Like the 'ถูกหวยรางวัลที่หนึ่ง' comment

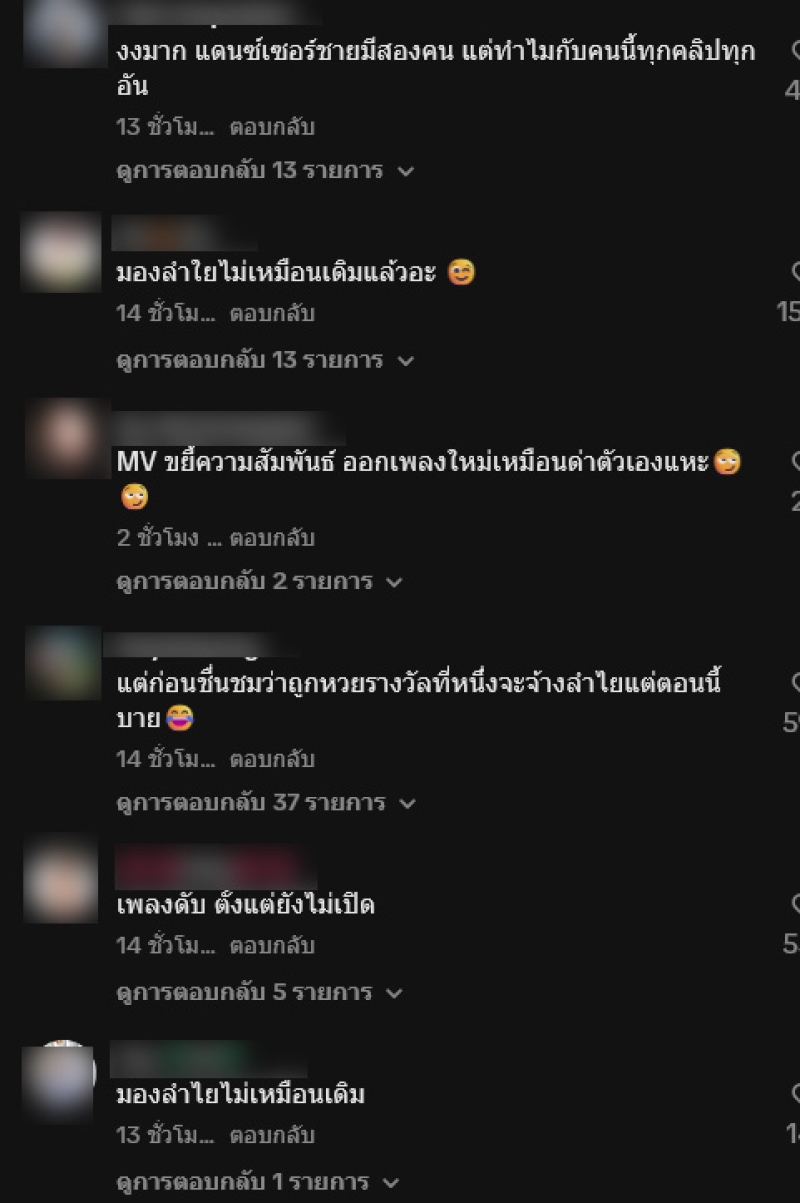[x=795, y=683]
